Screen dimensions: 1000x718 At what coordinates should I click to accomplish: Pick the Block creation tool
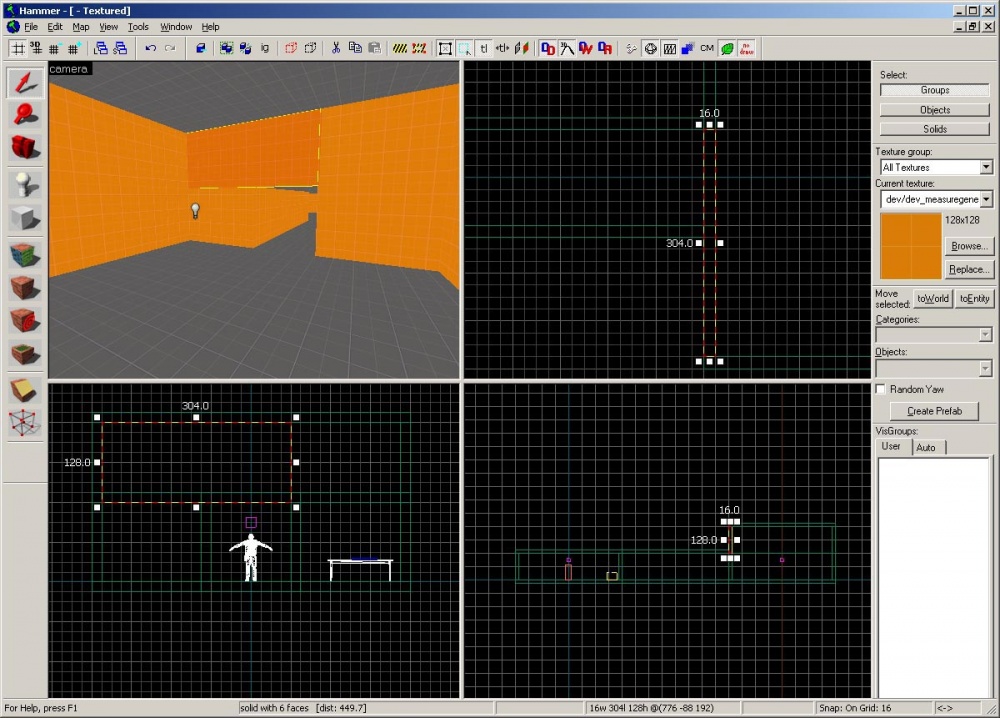(26, 217)
